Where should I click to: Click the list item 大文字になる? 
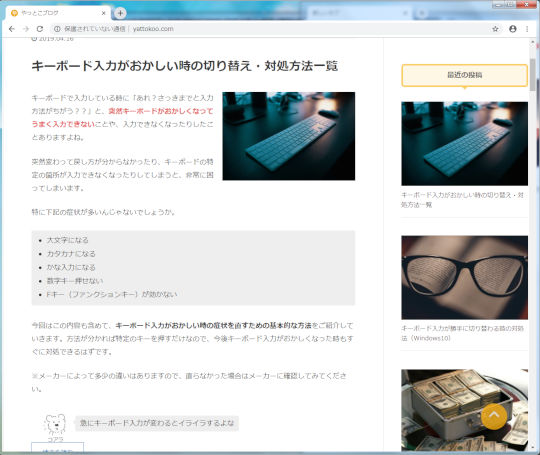tap(68, 240)
